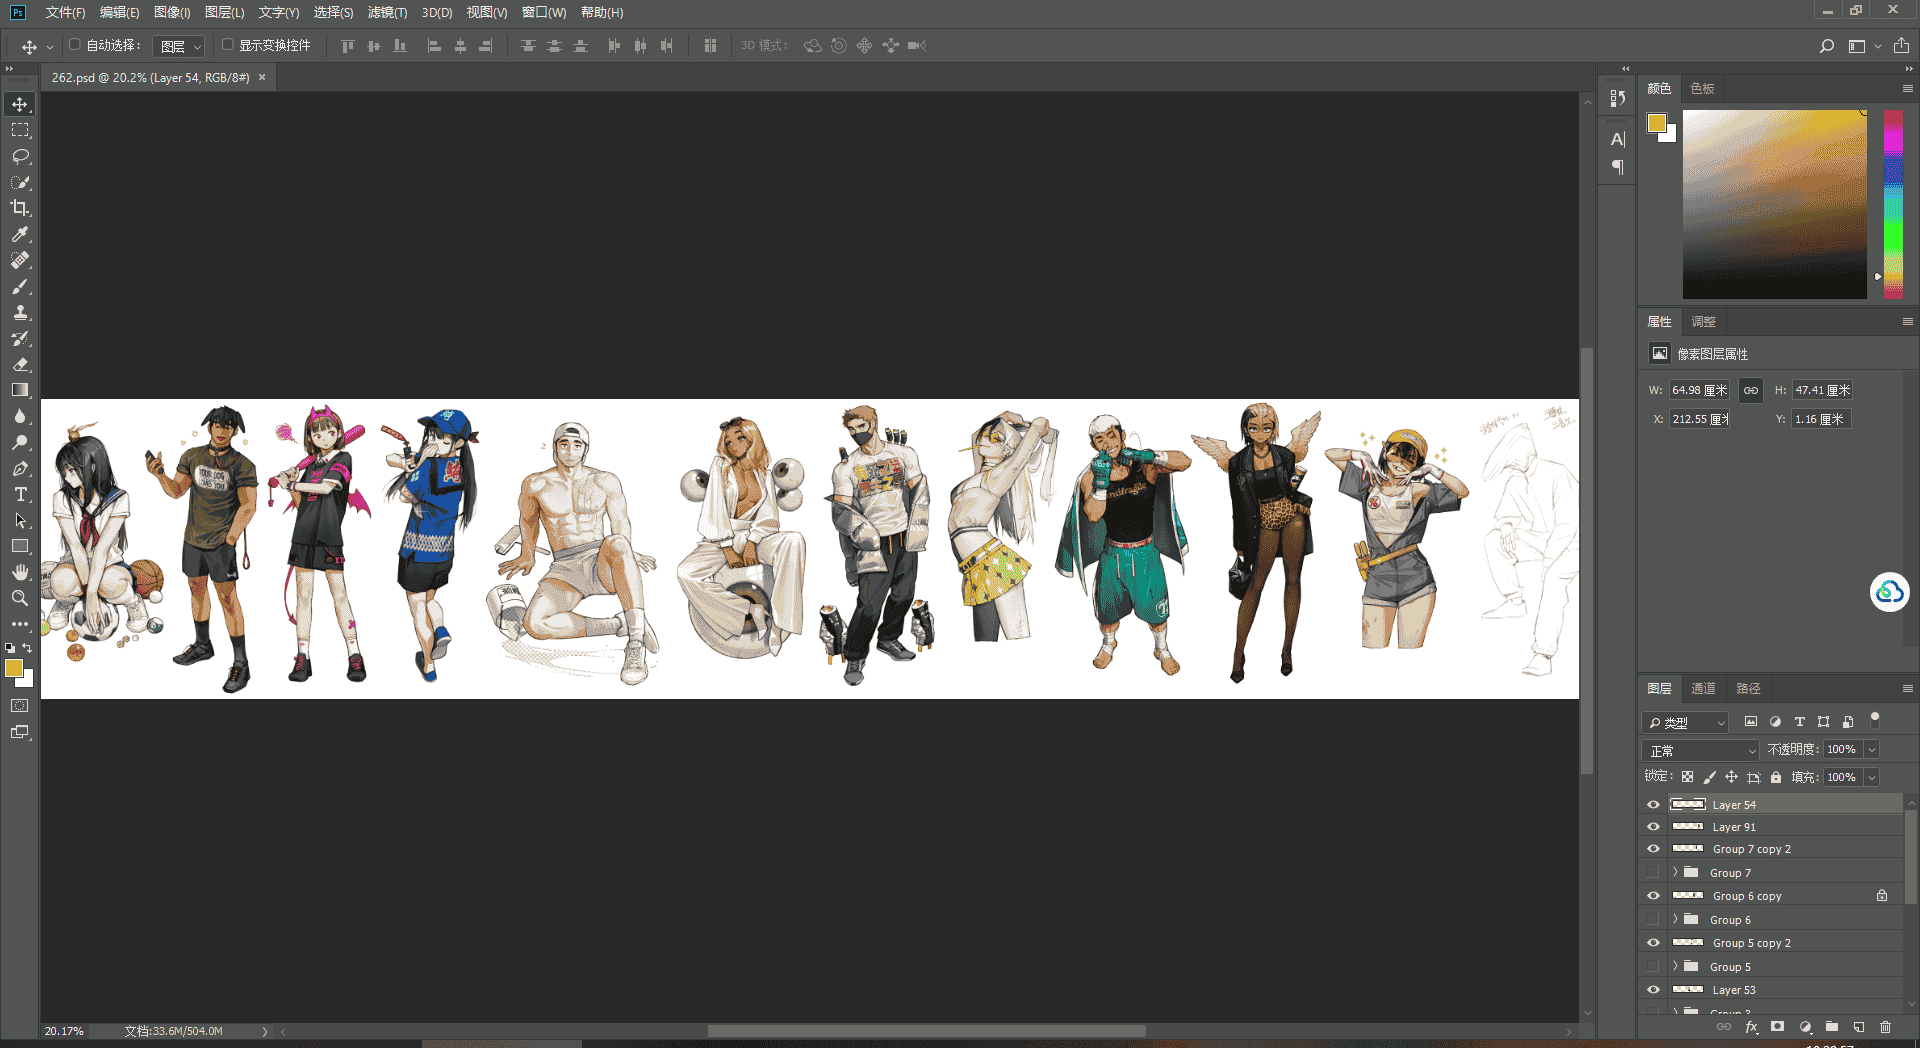The height and width of the screenshot is (1048, 1920).
Task: Open the layer styles fx menu
Action: (x=1751, y=1027)
